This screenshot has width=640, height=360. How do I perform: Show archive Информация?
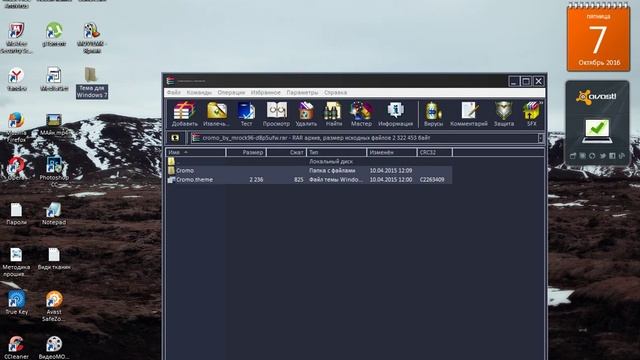coord(396,114)
